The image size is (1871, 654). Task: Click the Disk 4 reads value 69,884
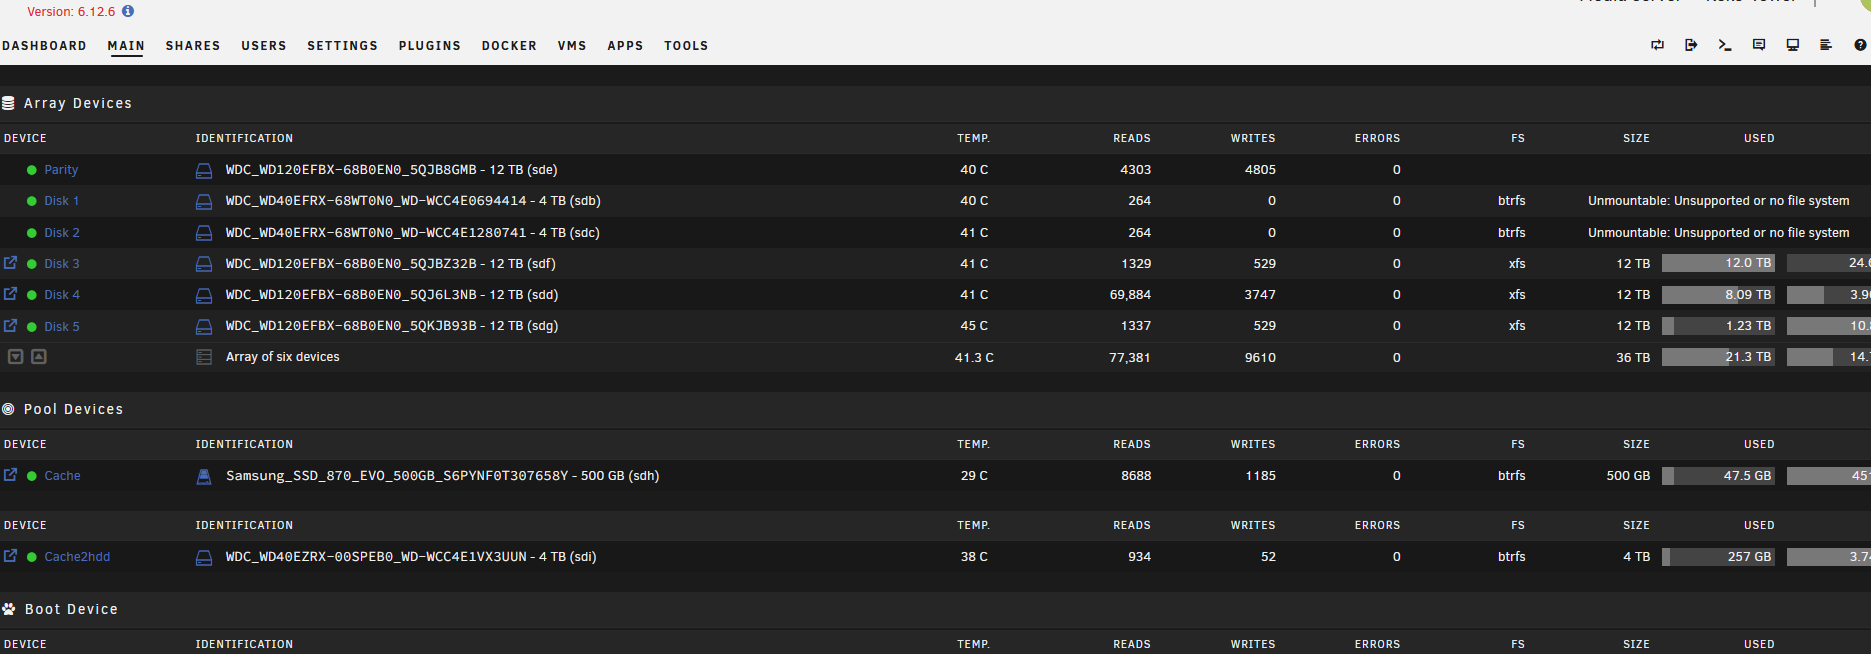(1130, 295)
